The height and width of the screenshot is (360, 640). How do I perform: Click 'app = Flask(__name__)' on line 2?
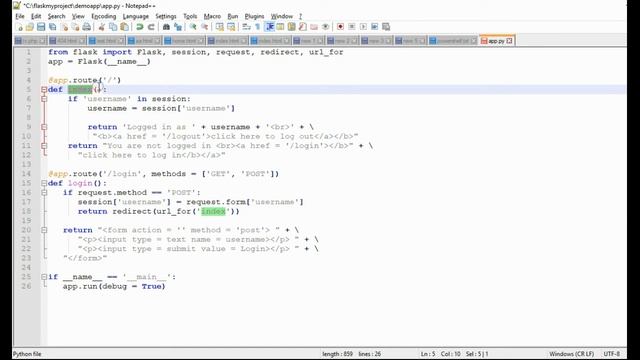click(99, 62)
